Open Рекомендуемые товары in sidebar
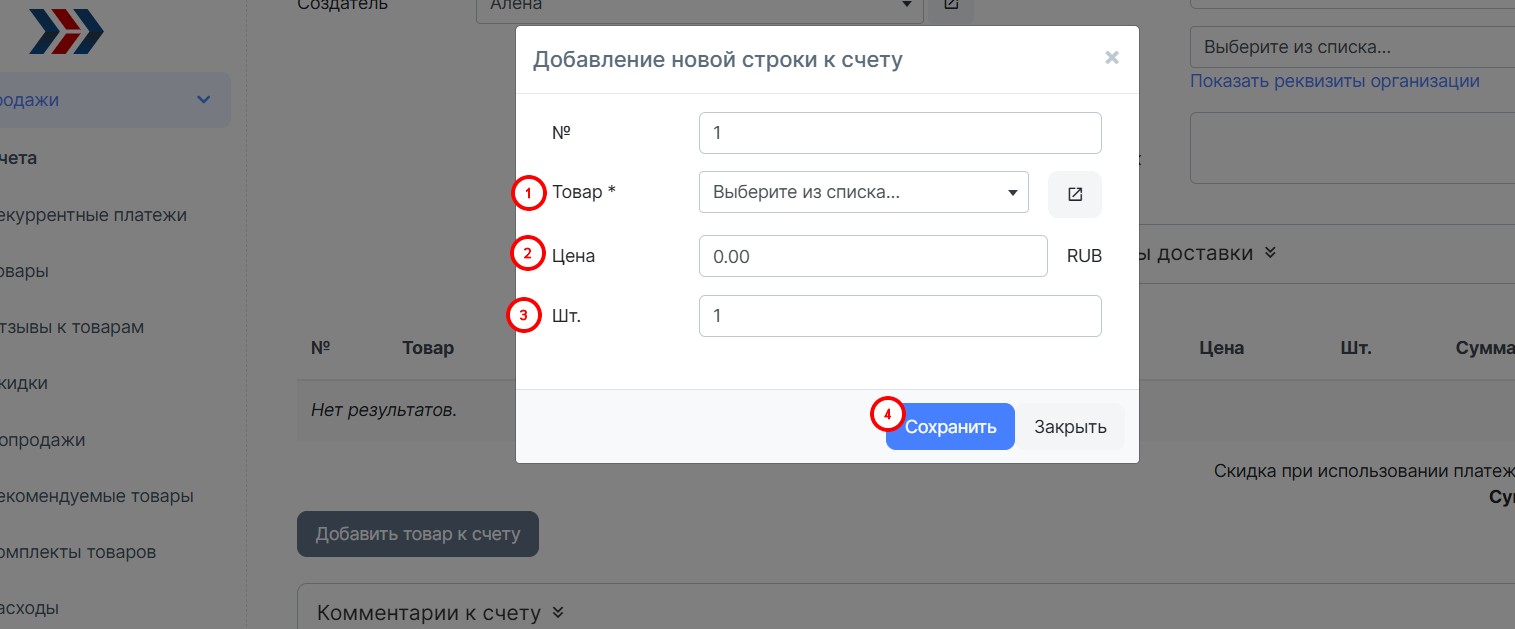This screenshot has height=629, width=1515. pos(97,496)
